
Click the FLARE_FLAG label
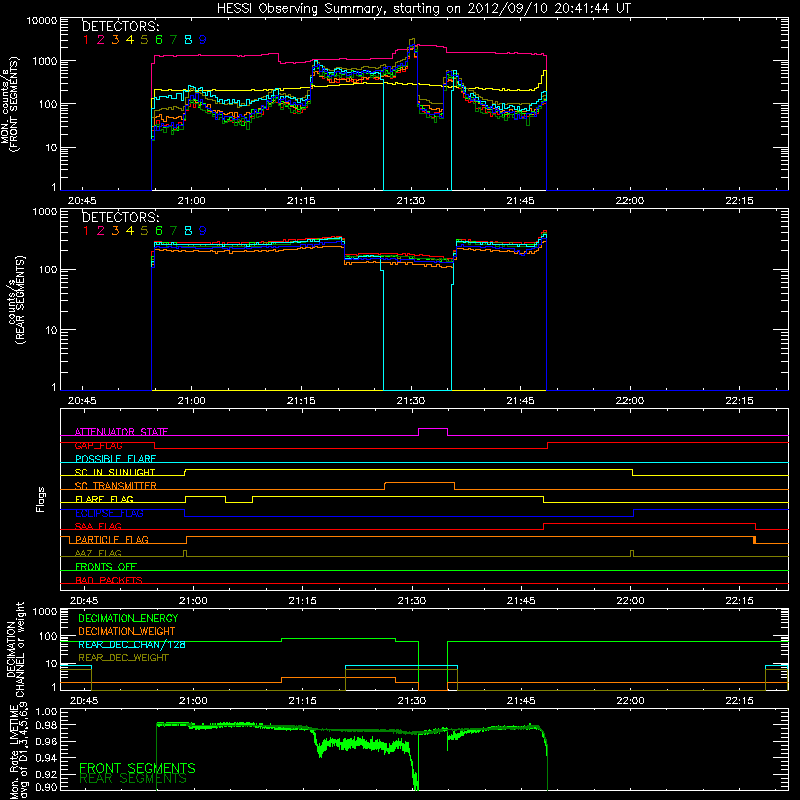pos(104,499)
